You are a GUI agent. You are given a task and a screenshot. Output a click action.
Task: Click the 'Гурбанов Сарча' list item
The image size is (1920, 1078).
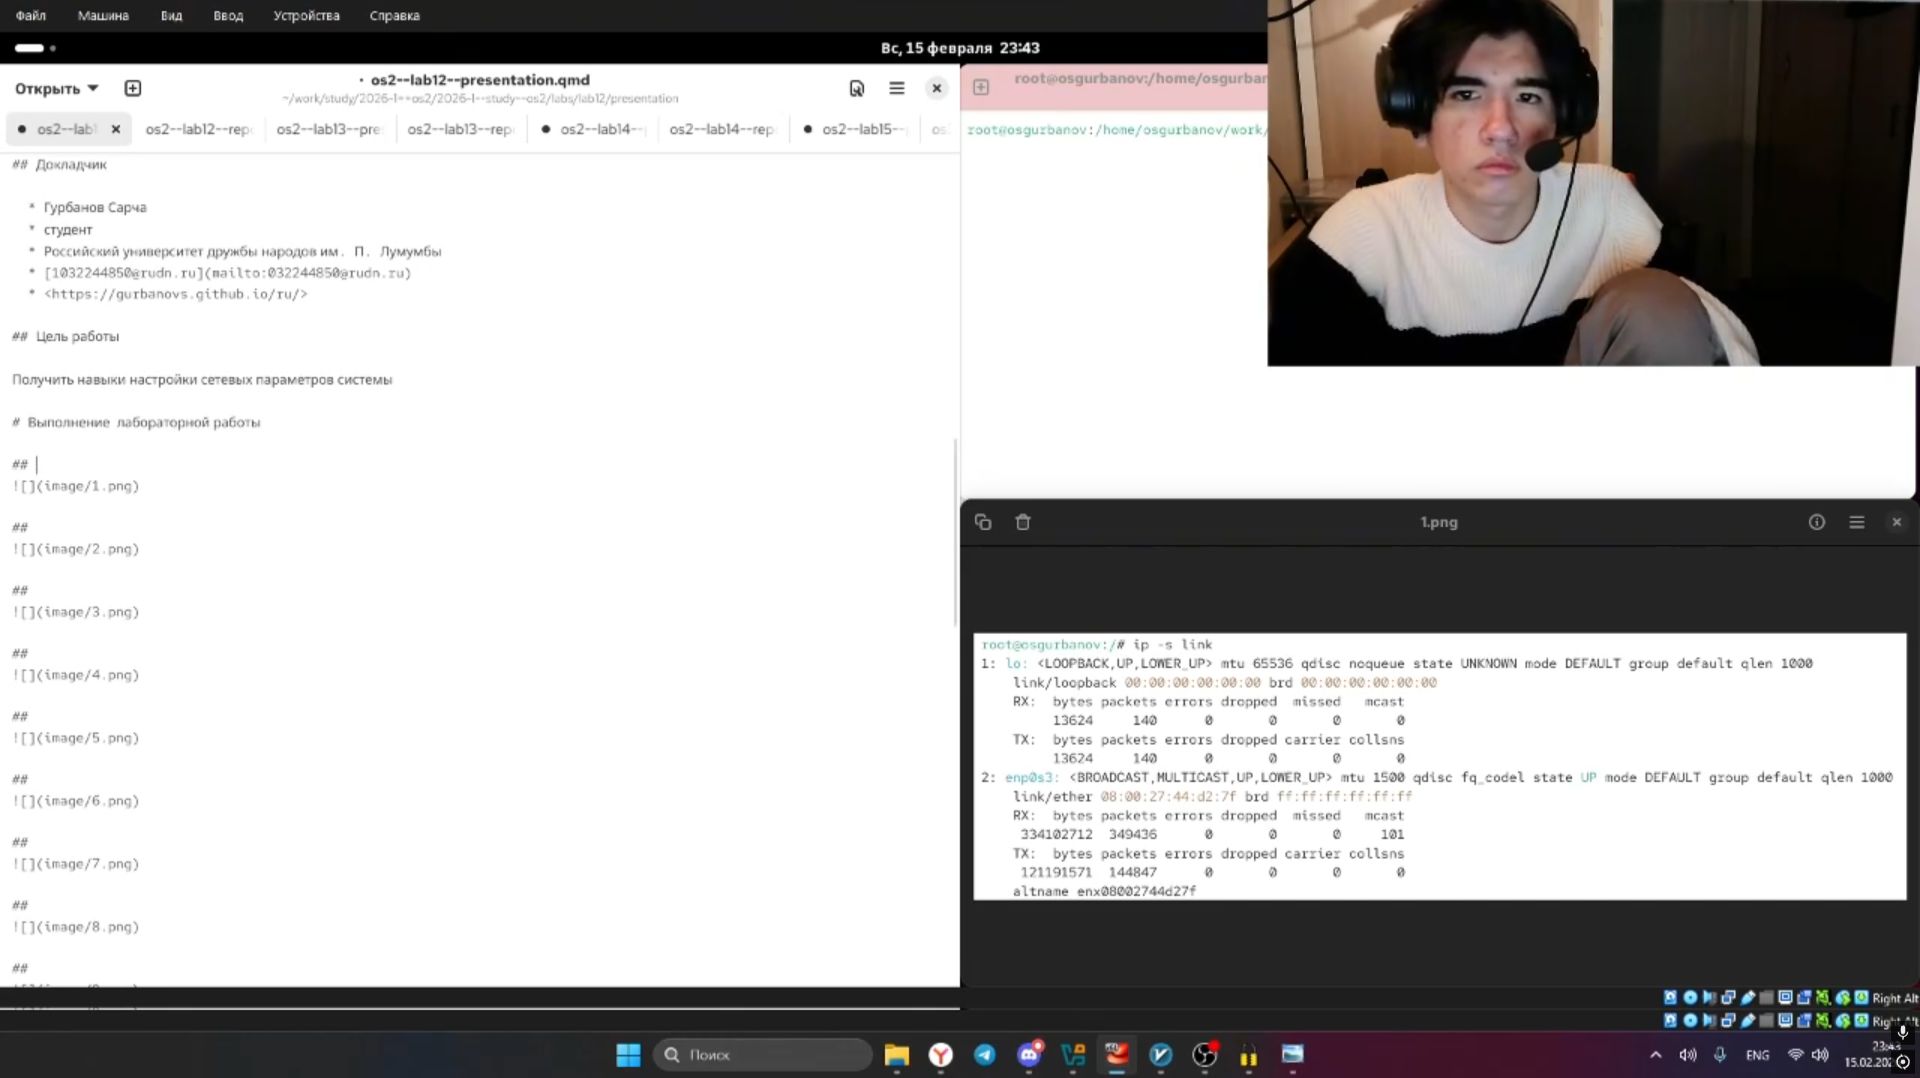[95, 208]
